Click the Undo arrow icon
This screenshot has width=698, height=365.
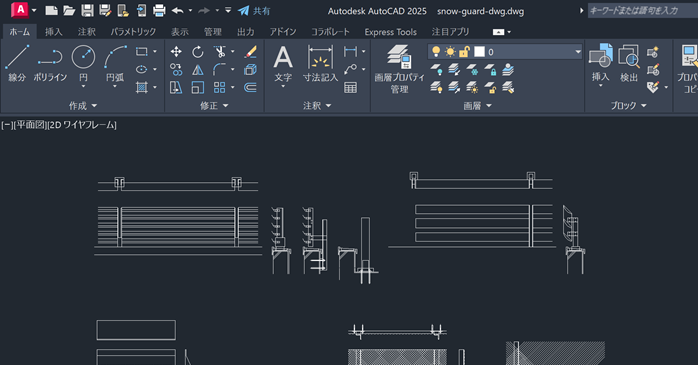point(178,10)
